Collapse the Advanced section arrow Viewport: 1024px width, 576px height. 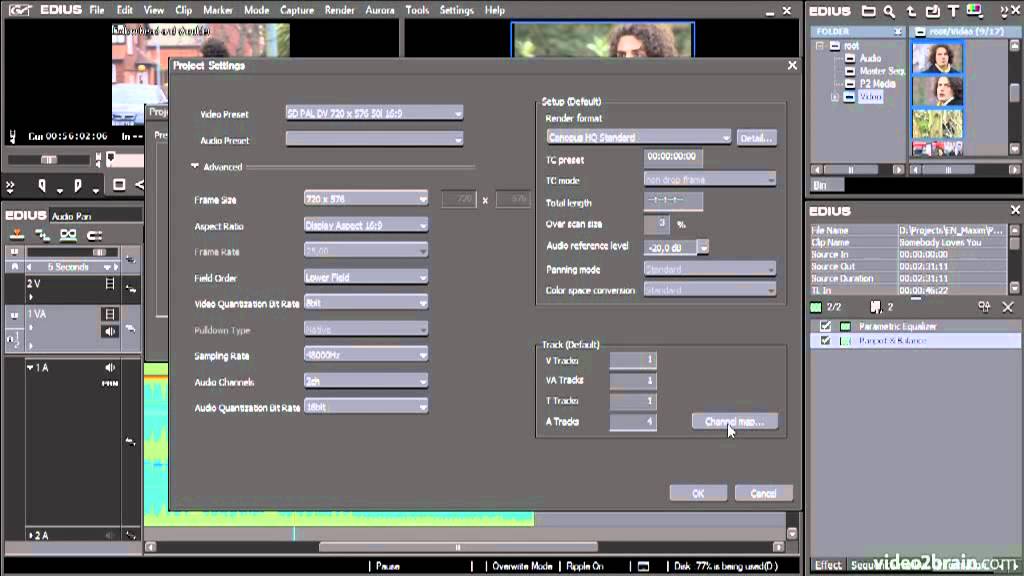[x=195, y=167]
